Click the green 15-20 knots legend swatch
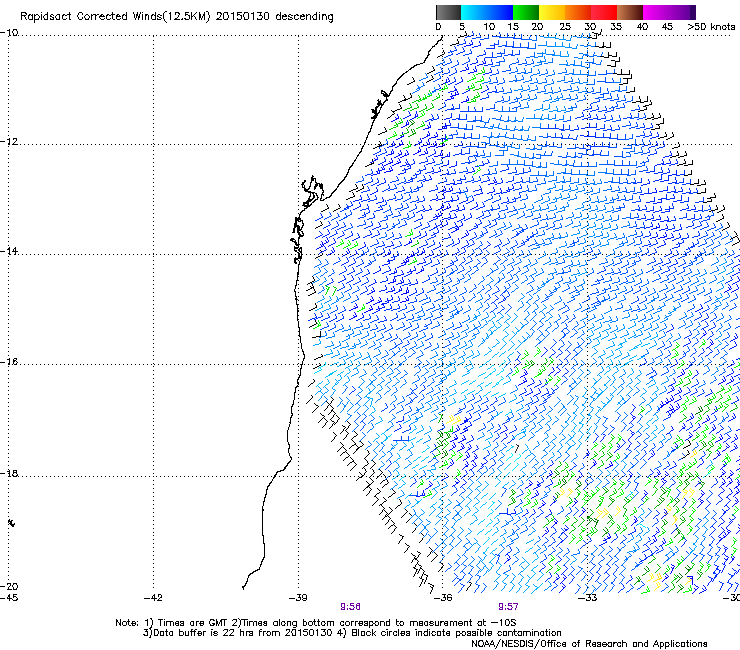Image resolution: width=740 pixels, height=650 pixels. (526, 12)
